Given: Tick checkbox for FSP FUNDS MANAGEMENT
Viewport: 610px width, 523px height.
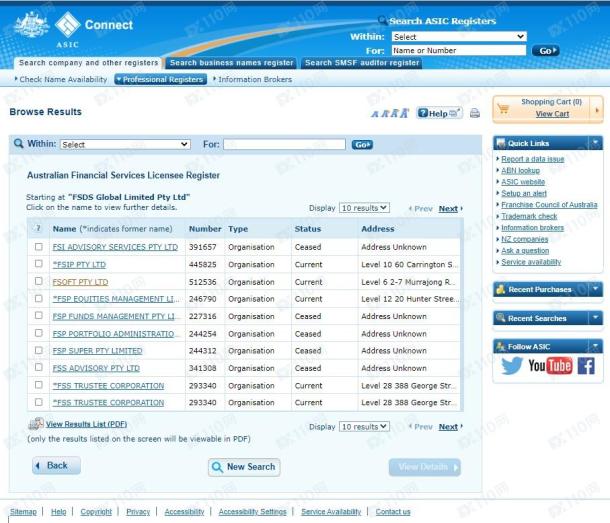Looking at the screenshot, I should (x=39, y=316).
